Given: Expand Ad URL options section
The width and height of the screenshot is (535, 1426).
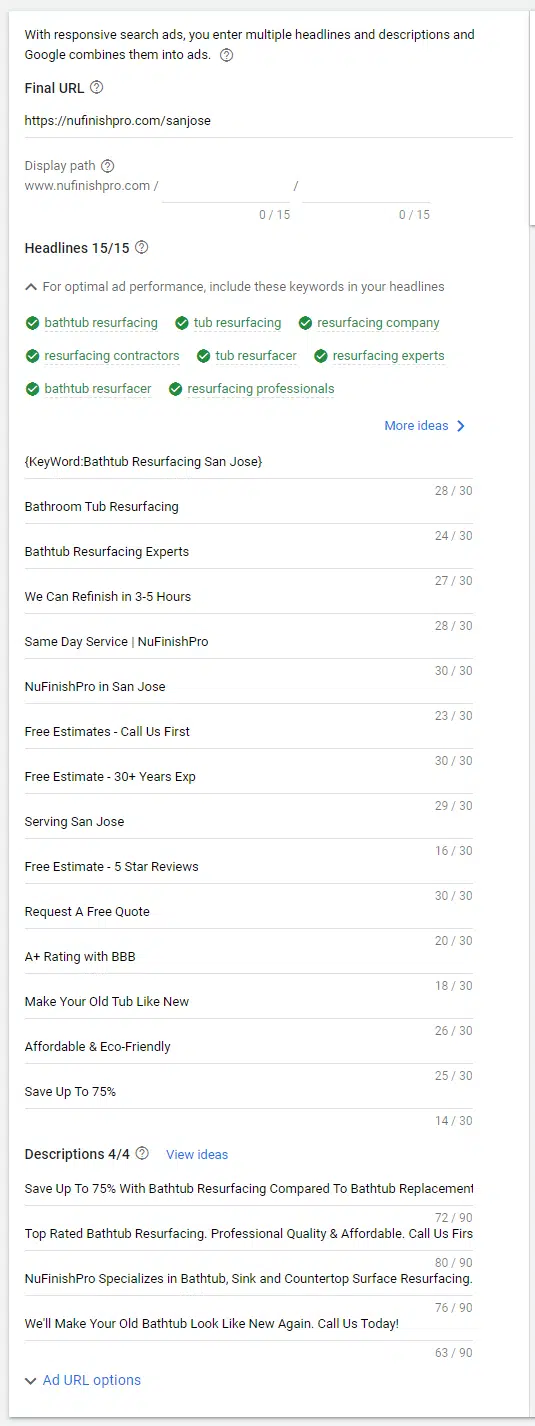Looking at the screenshot, I should coord(83,1380).
